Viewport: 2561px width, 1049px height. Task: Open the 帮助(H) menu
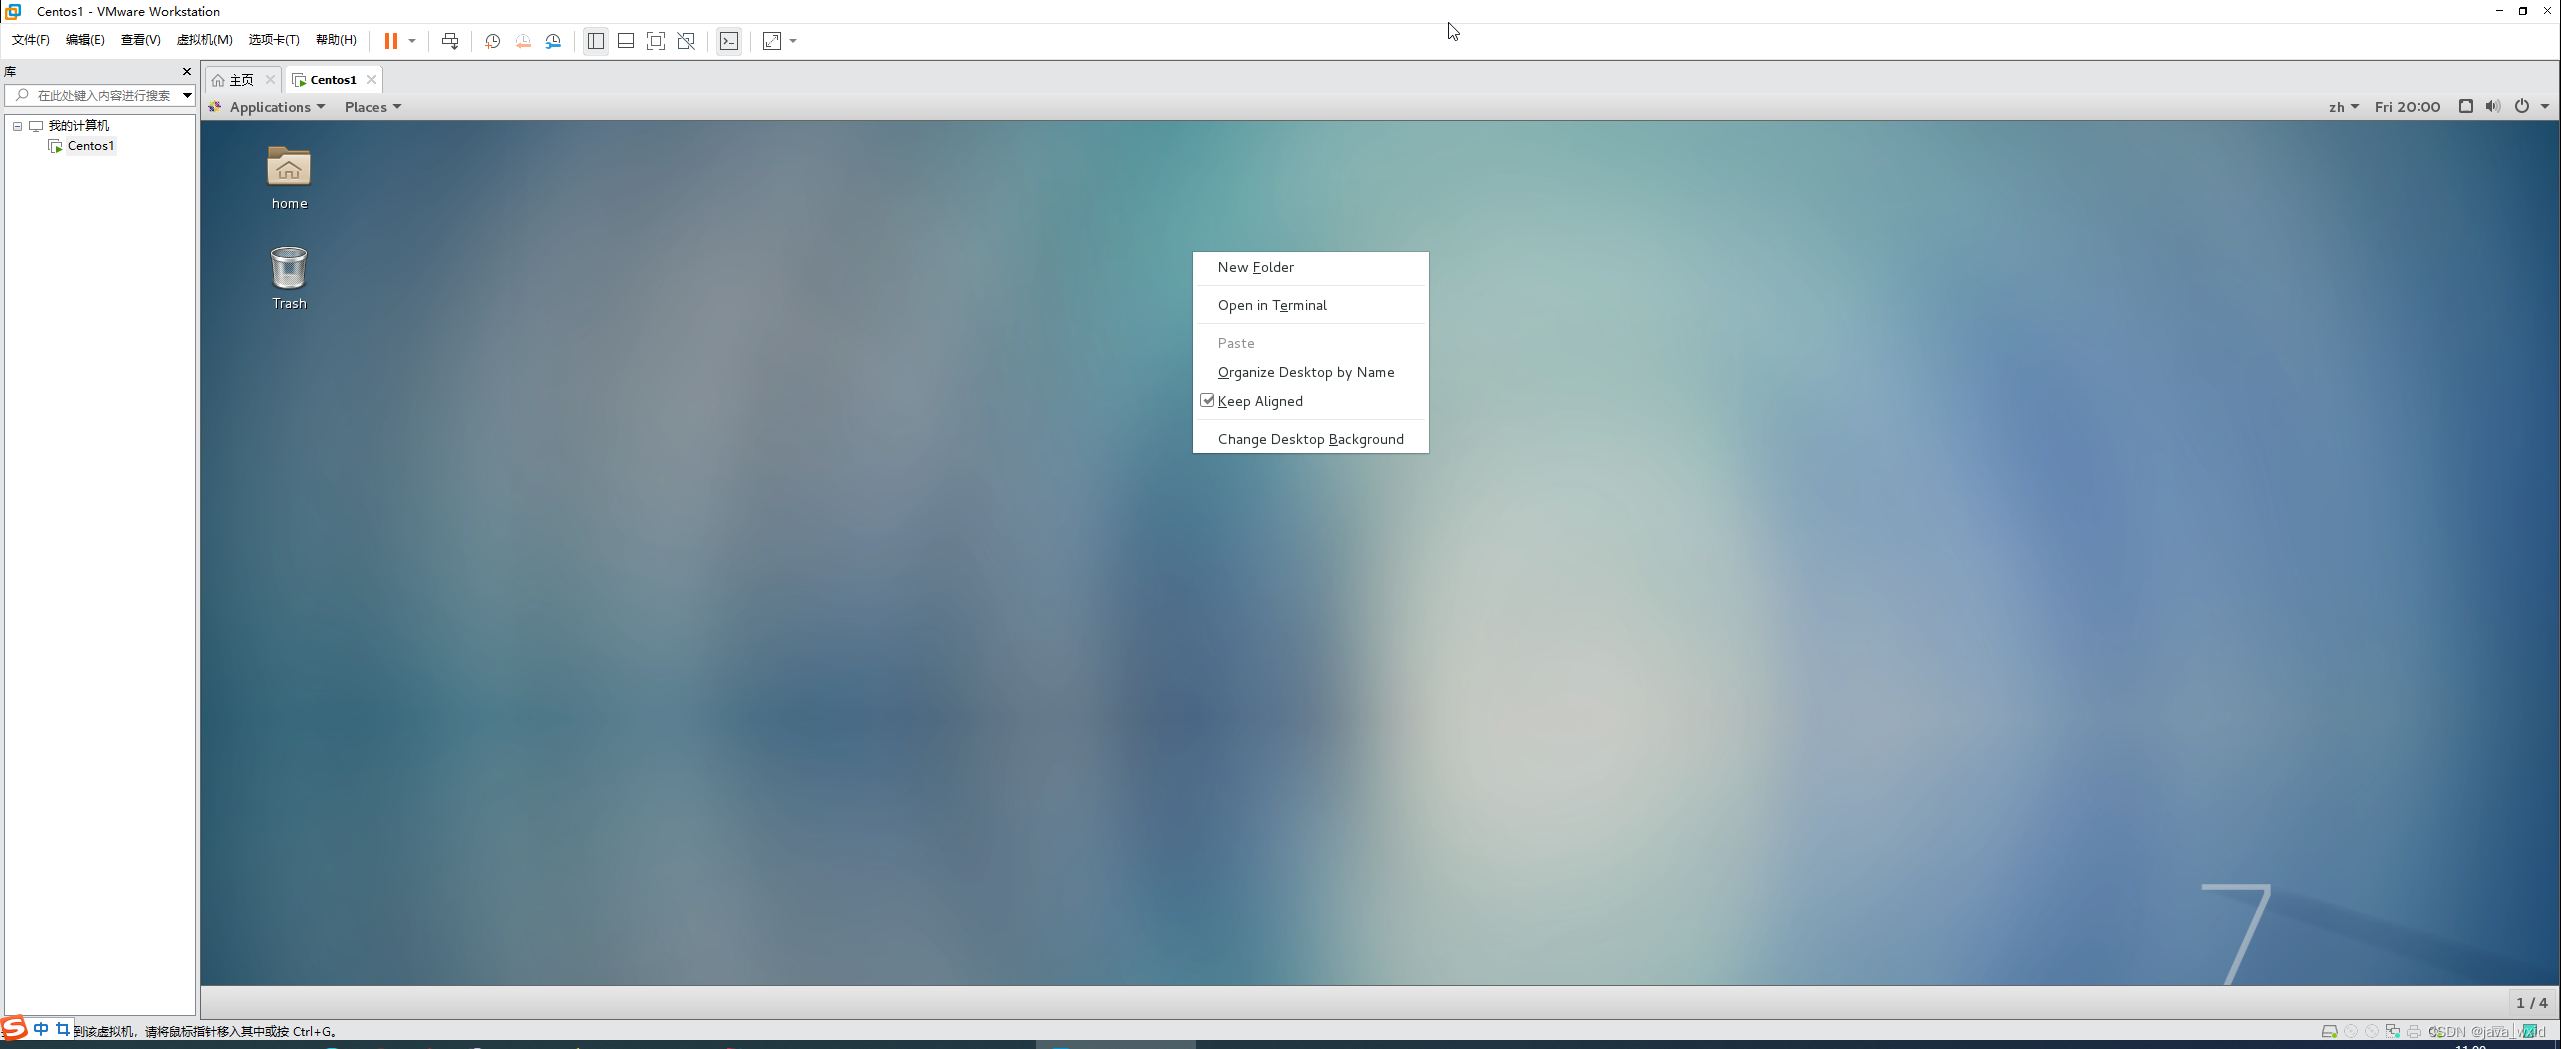336,40
